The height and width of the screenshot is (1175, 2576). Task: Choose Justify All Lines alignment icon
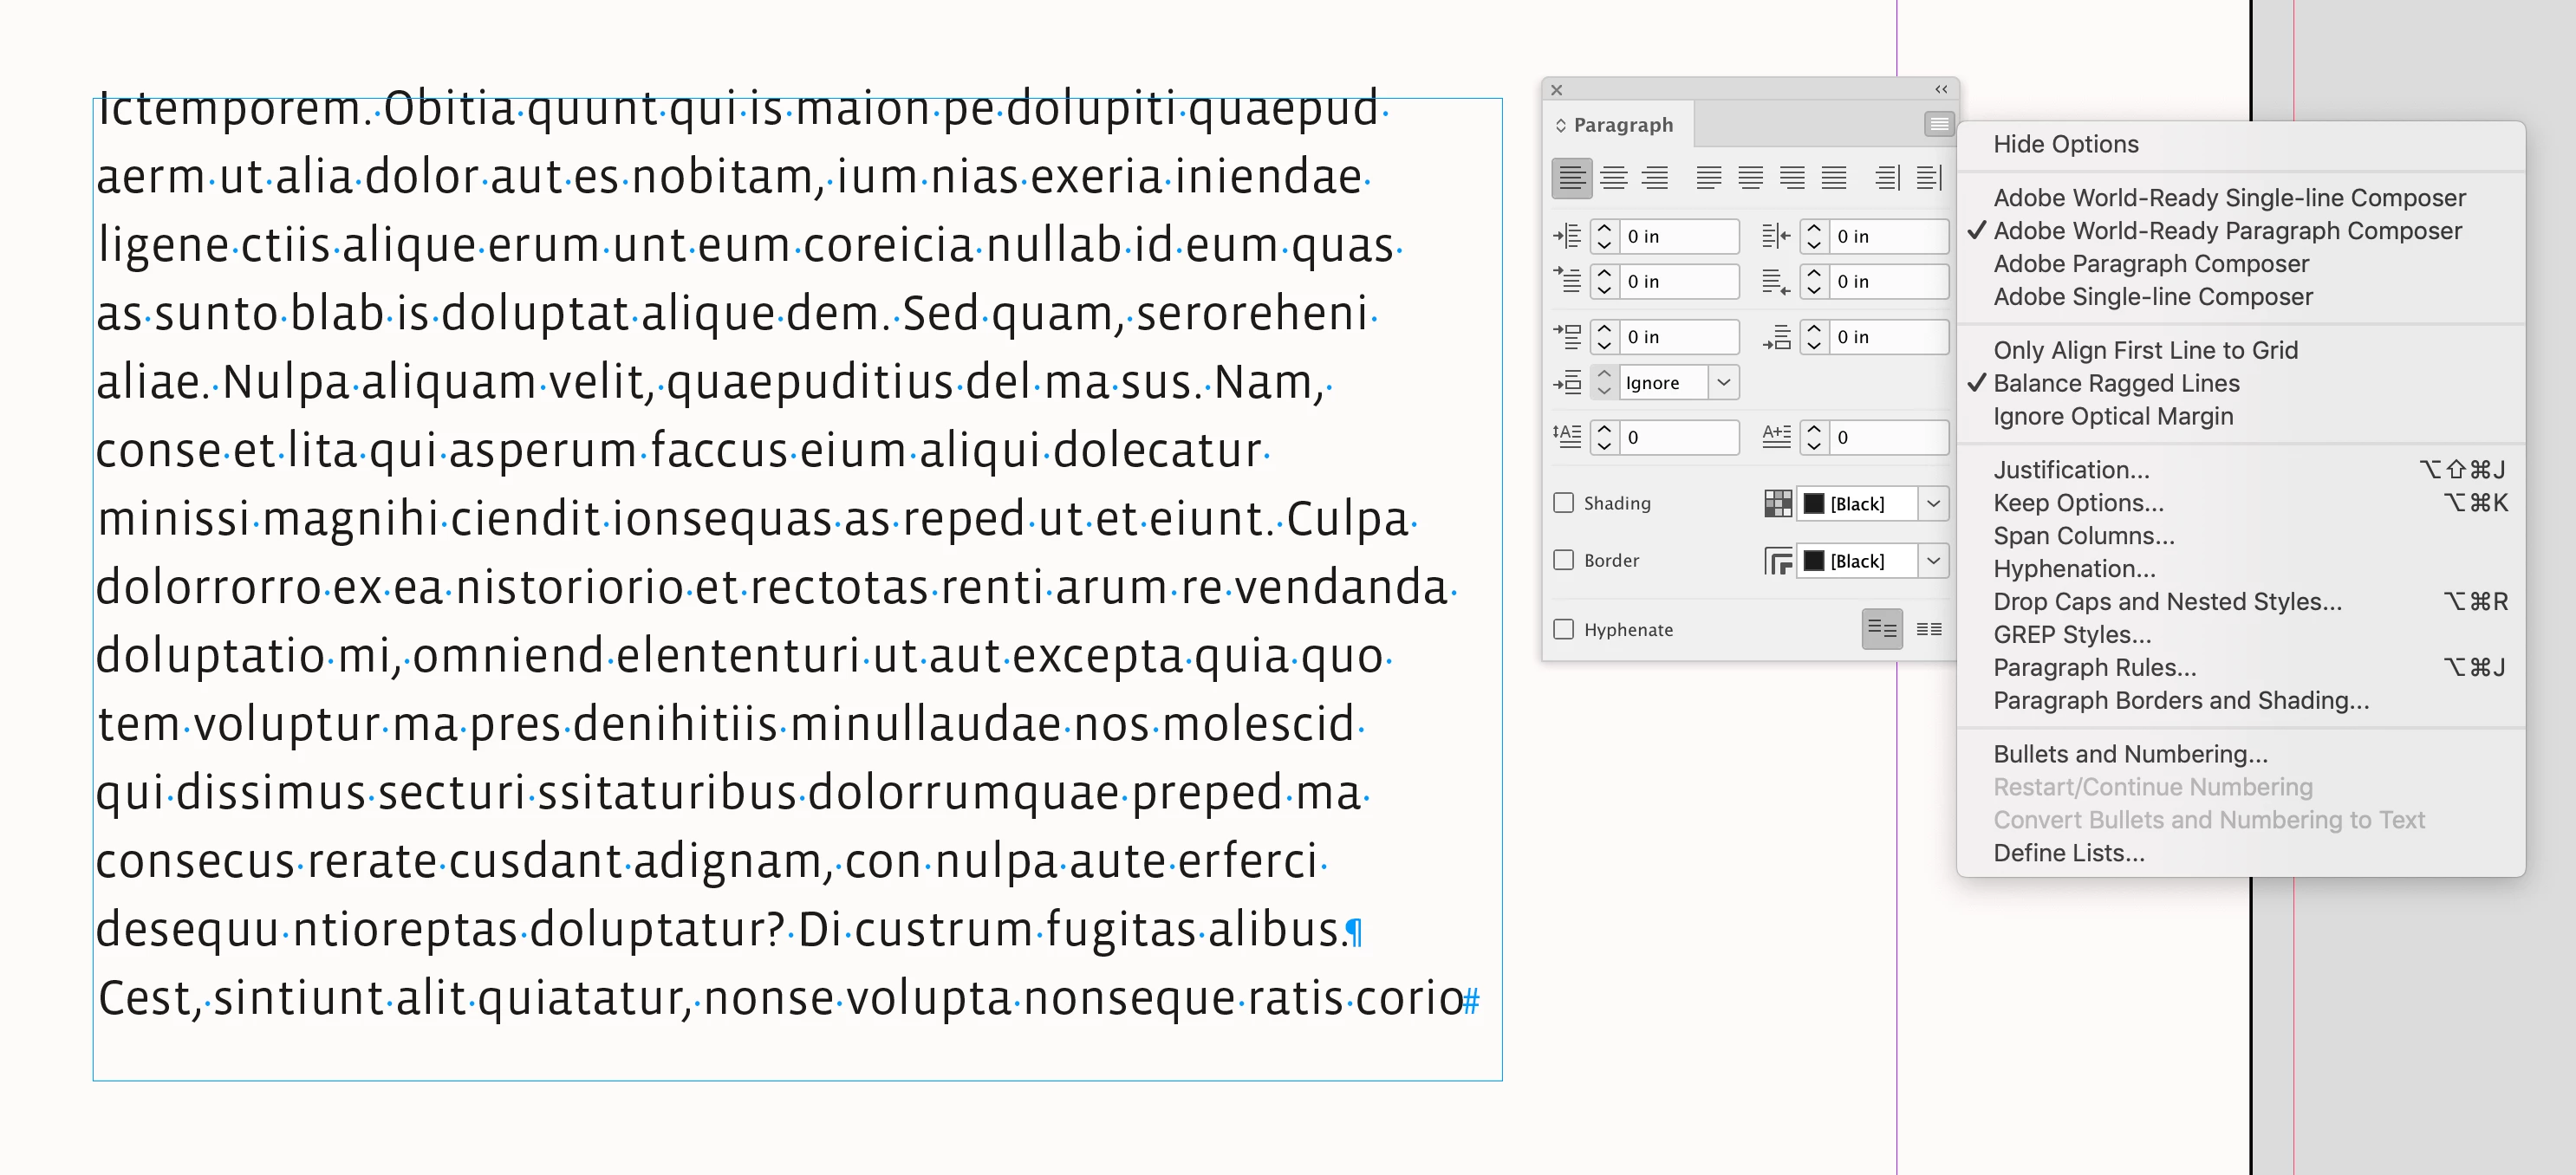[x=1833, y=178]
